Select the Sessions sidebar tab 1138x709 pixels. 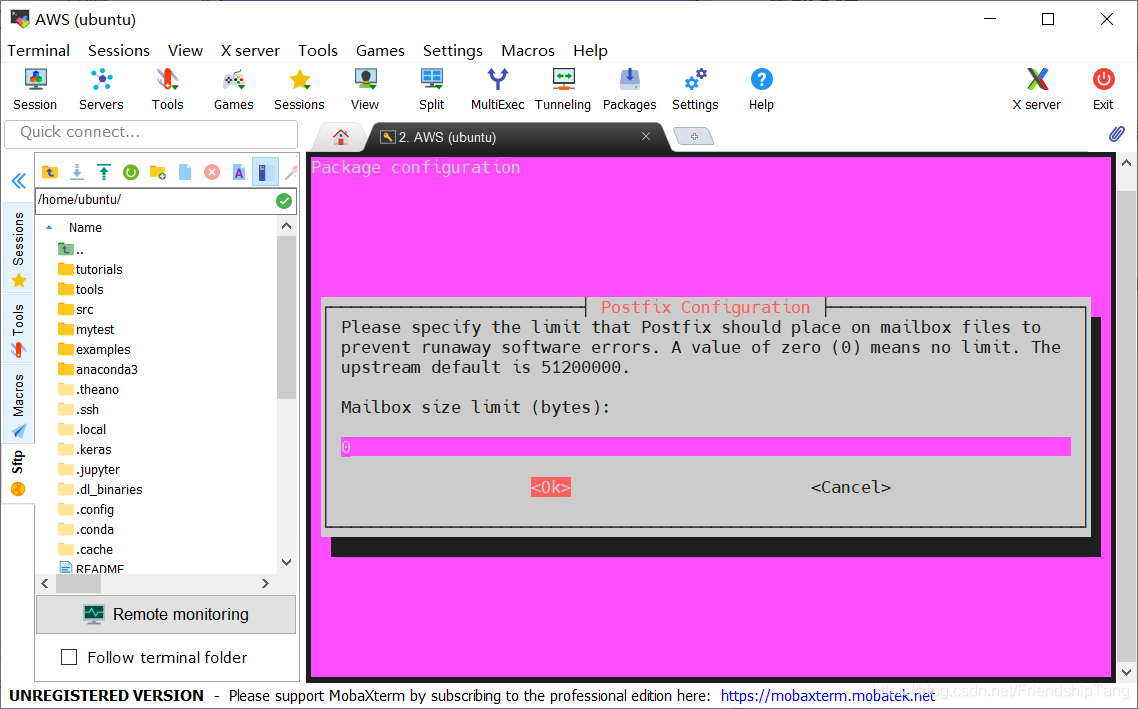pyautogui.click(x=19, y=248)
